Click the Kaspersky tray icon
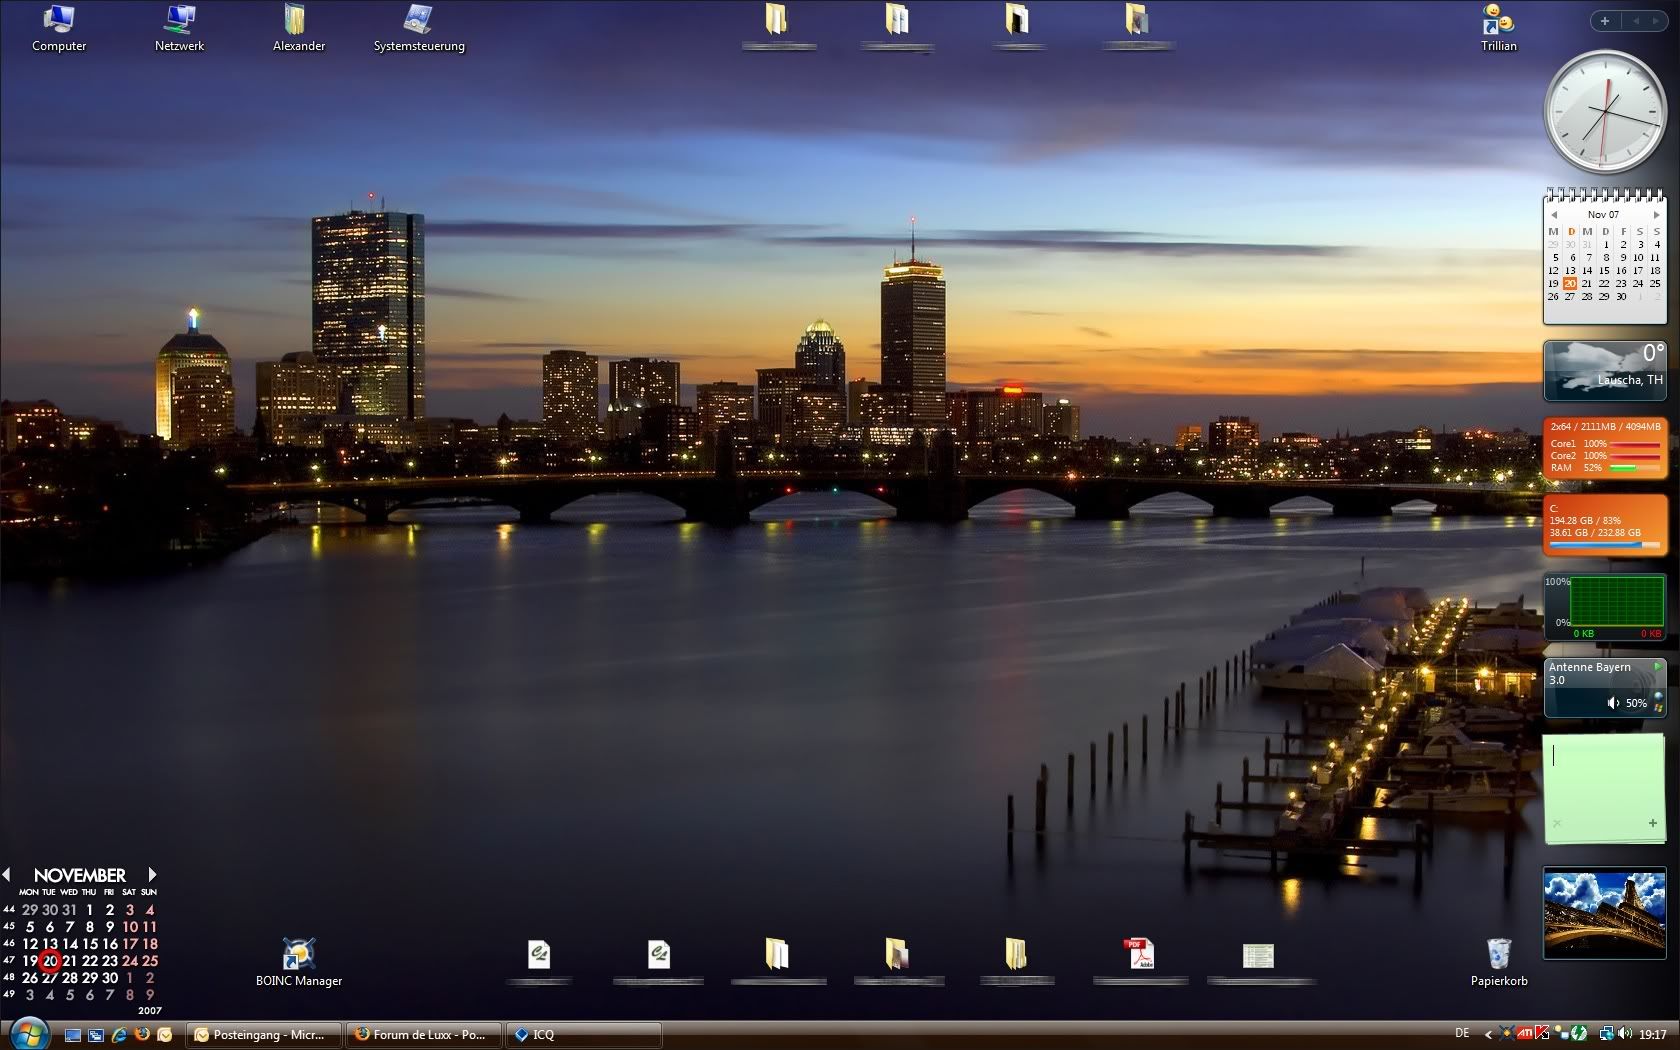 tap(1543, 1034)
